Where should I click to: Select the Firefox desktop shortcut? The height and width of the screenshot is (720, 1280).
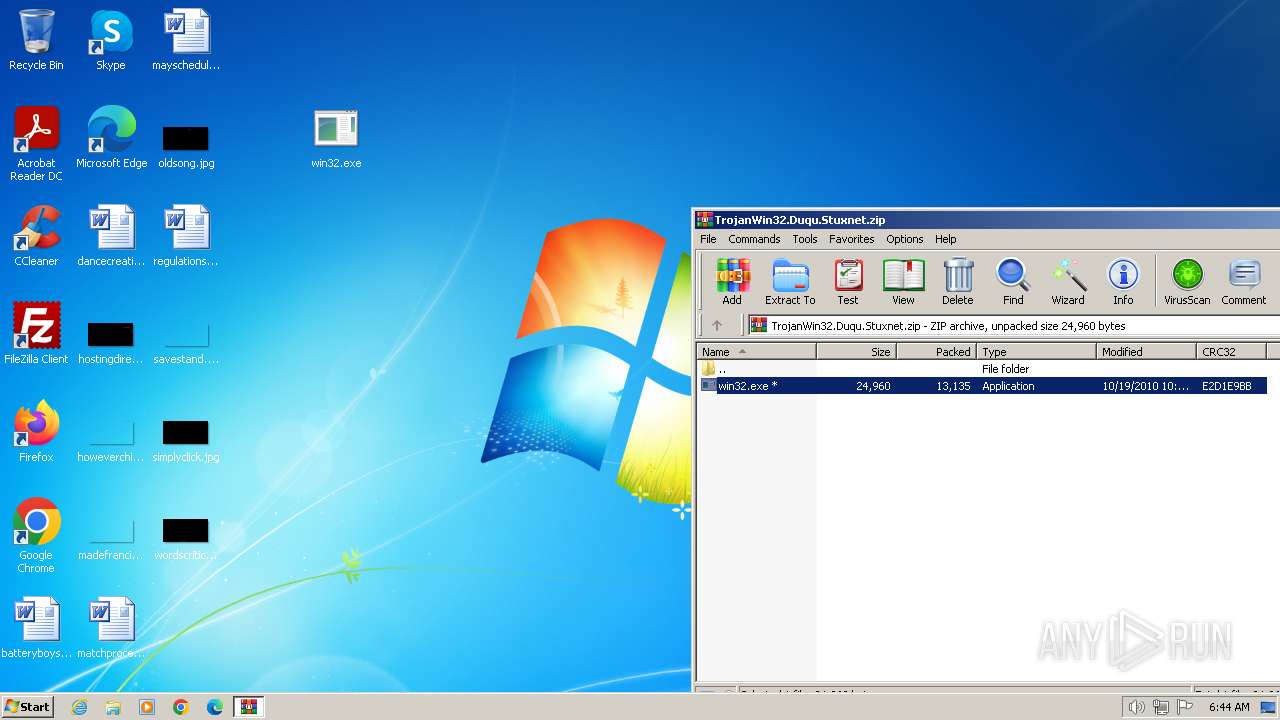coord(36,432)
